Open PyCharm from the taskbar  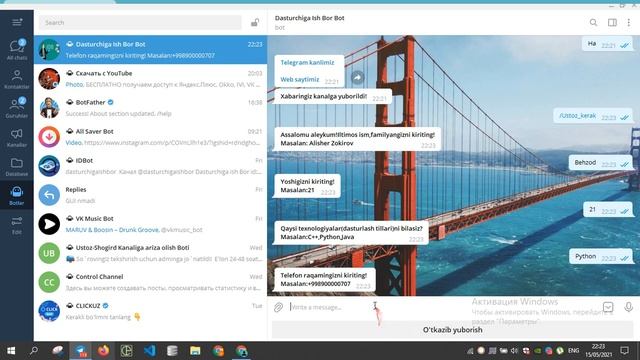(127, 351)
